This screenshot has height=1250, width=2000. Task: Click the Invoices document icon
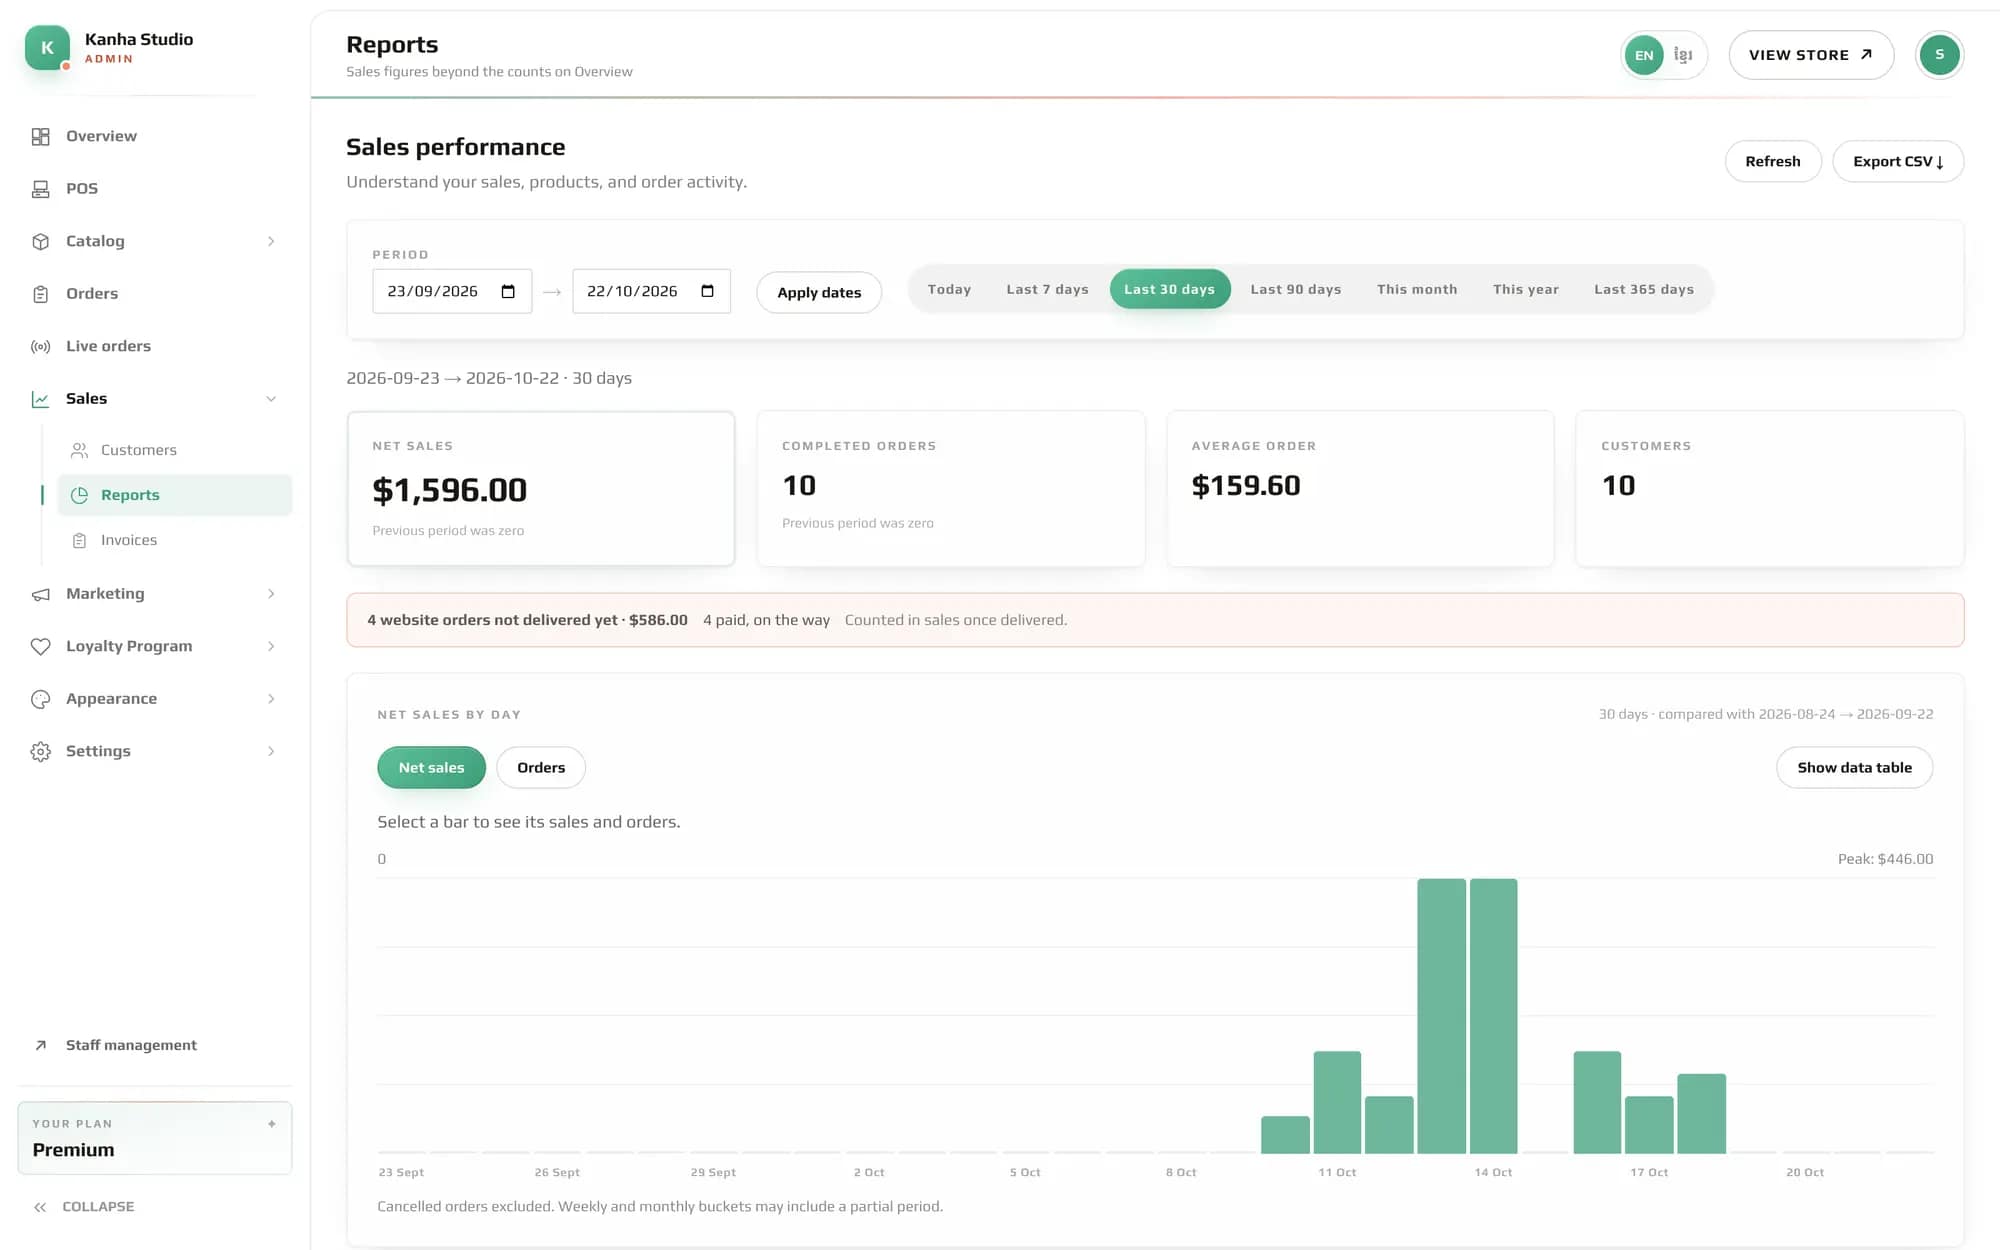pyautogui.click(x=80, y=540)
